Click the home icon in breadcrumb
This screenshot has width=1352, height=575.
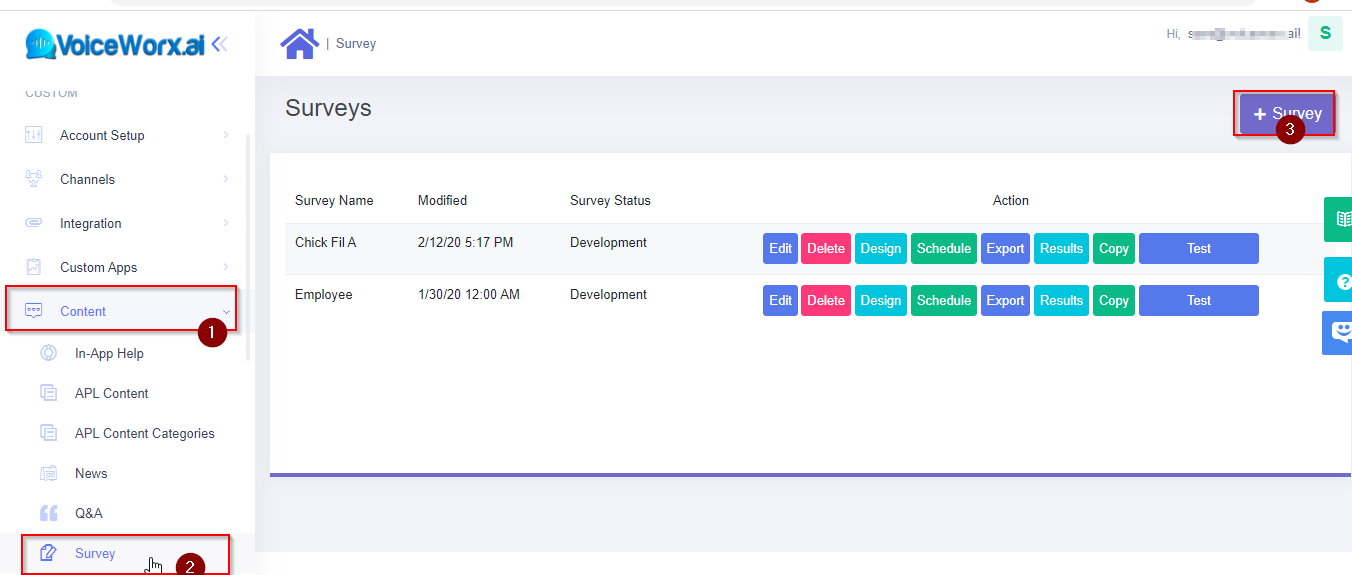[299, 43]
